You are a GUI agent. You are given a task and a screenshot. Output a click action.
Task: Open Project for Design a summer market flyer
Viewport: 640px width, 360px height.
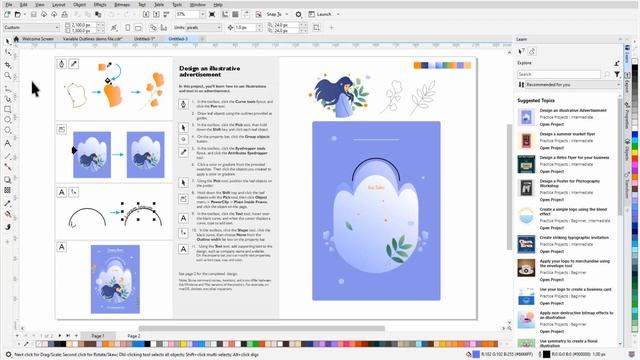551,148
